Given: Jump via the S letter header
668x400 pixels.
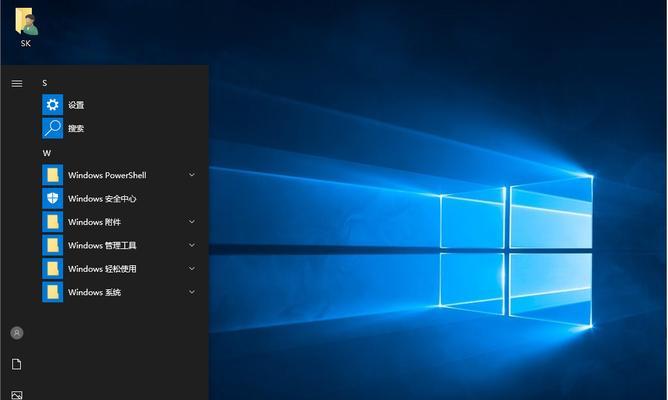Looking at the screenshot, I should coord(45,83).
